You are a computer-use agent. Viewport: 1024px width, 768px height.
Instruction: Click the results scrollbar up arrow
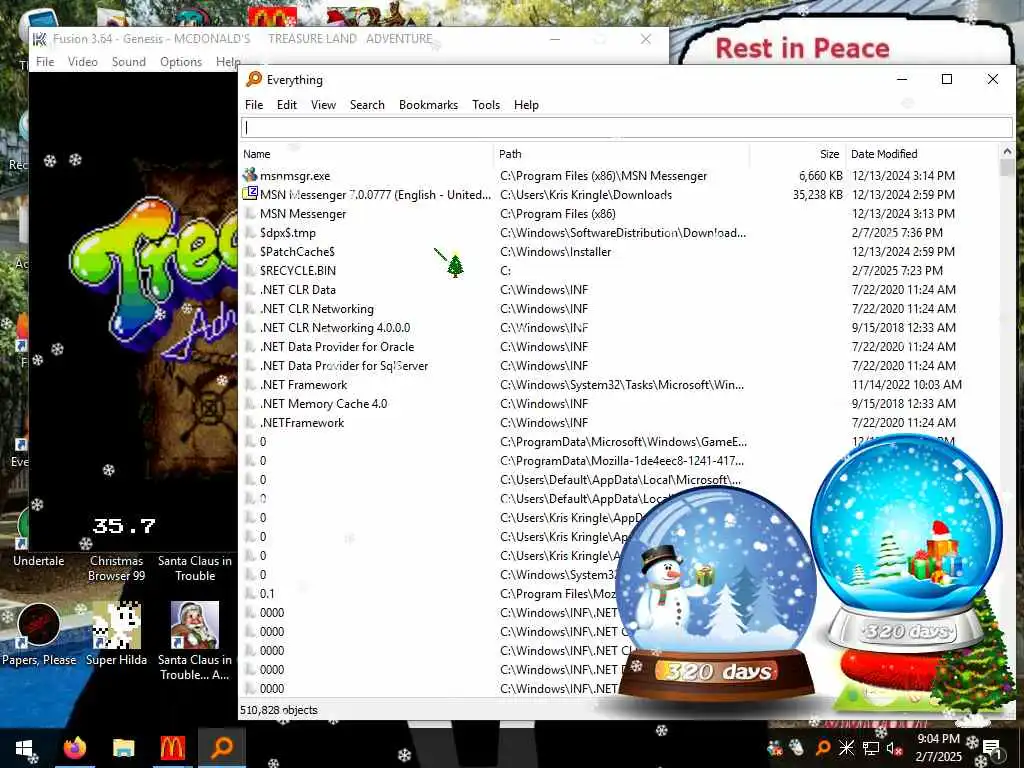(x=1006, y=152)
